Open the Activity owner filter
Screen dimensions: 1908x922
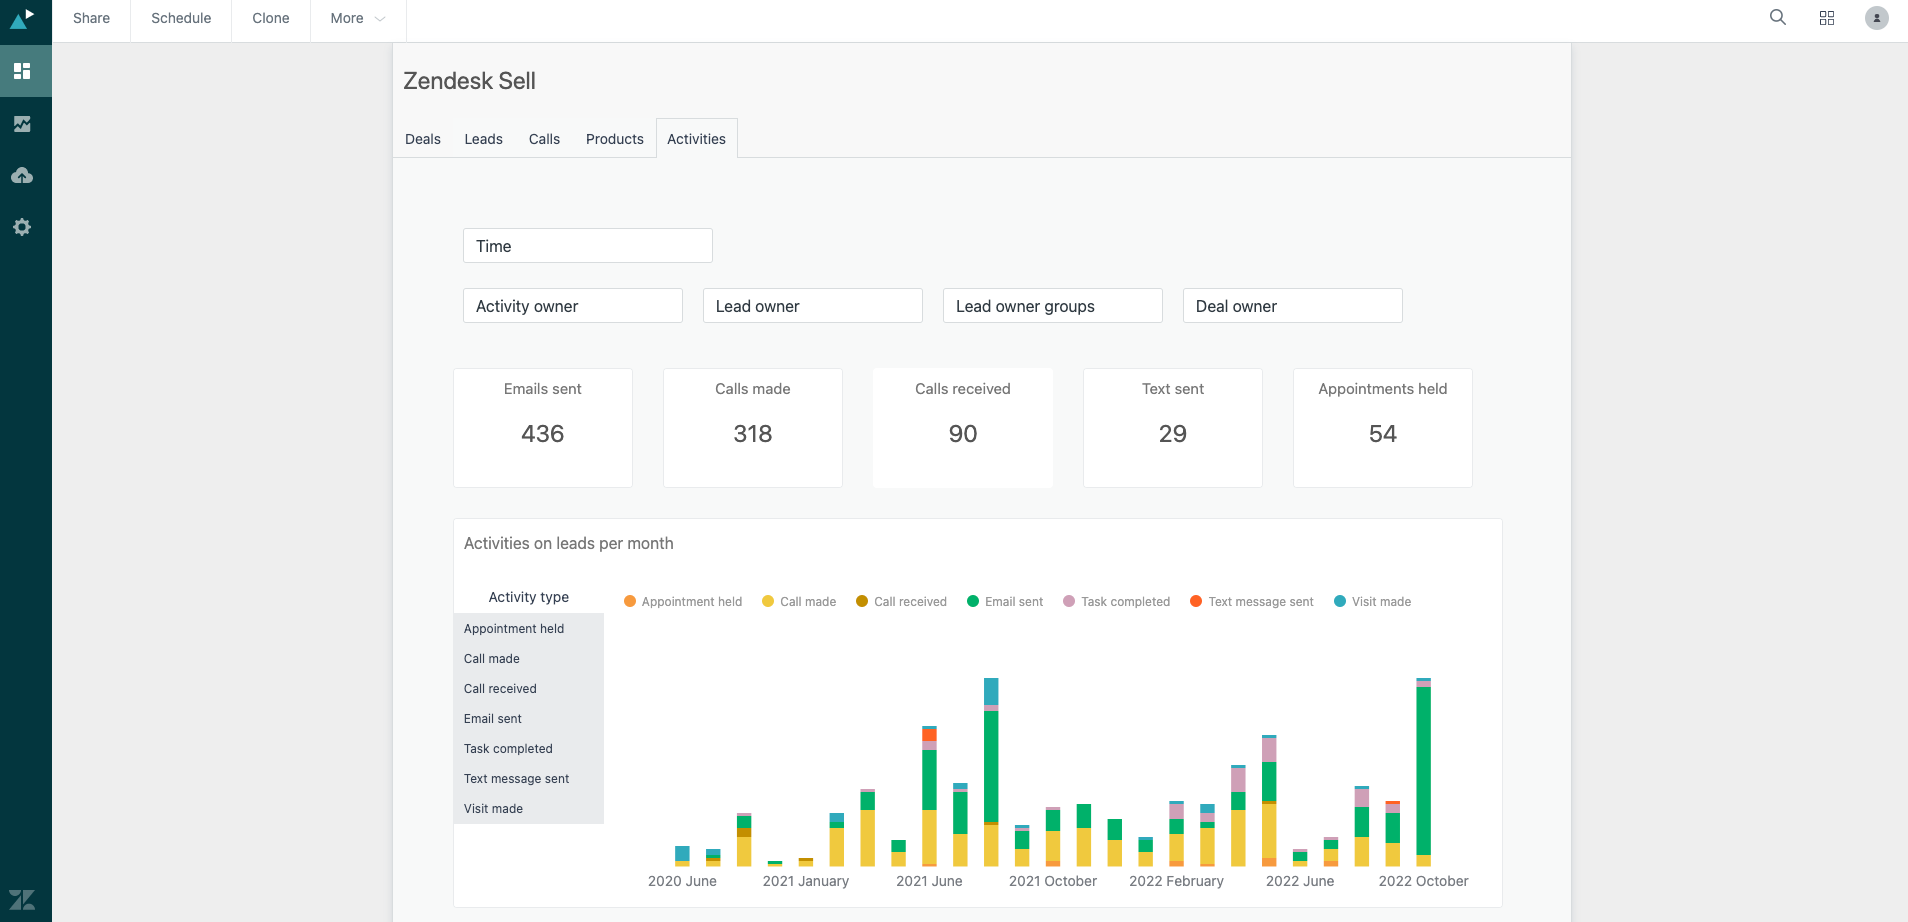click(x=572, y=306)
